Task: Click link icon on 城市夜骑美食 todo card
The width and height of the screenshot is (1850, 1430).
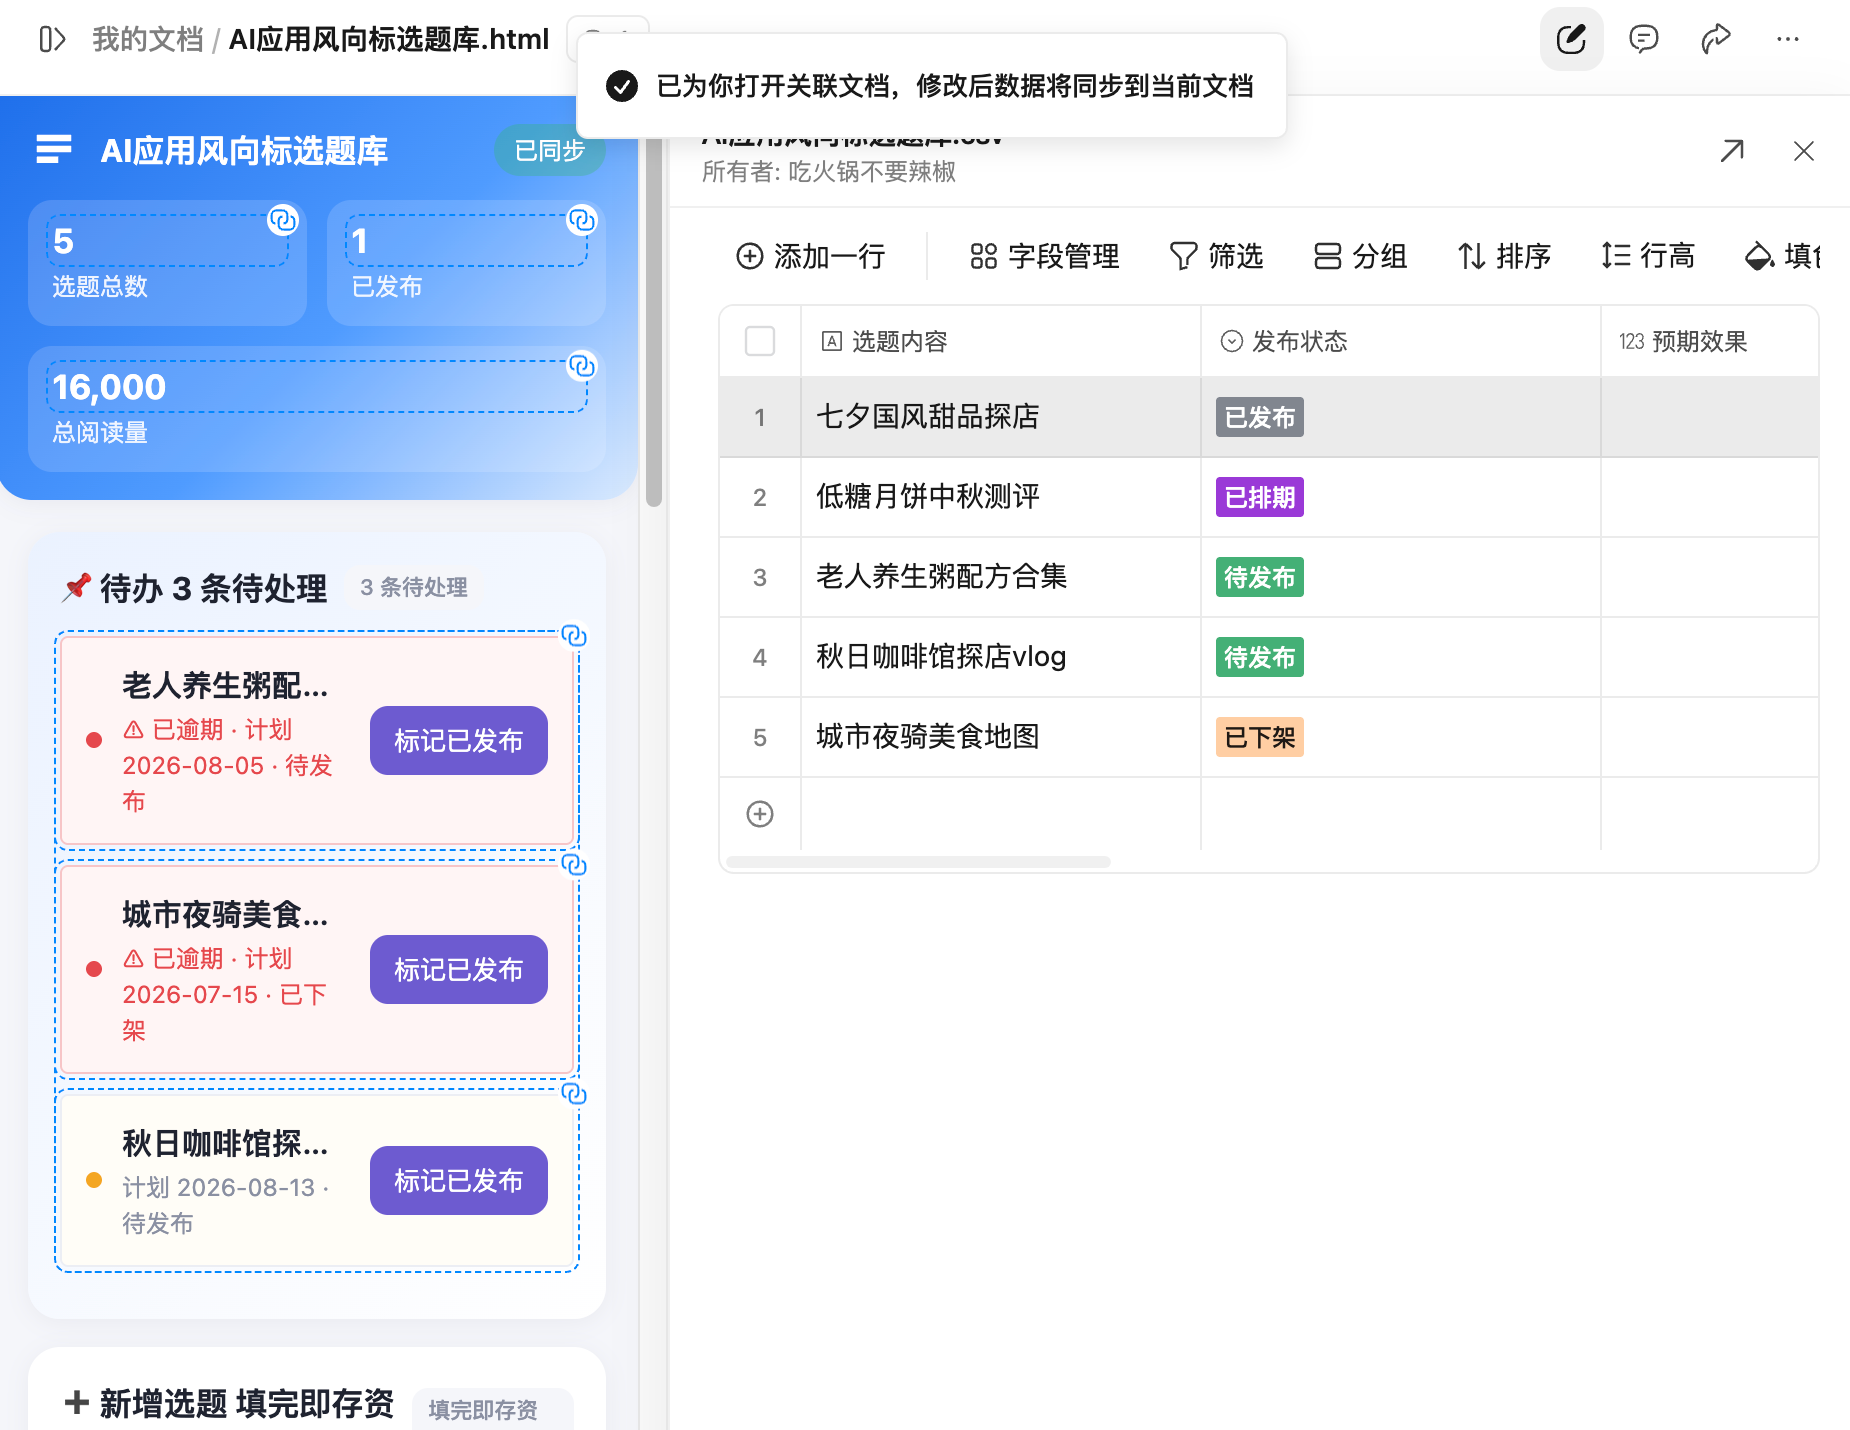Action: pyautogui.click(x=574, y=865)
